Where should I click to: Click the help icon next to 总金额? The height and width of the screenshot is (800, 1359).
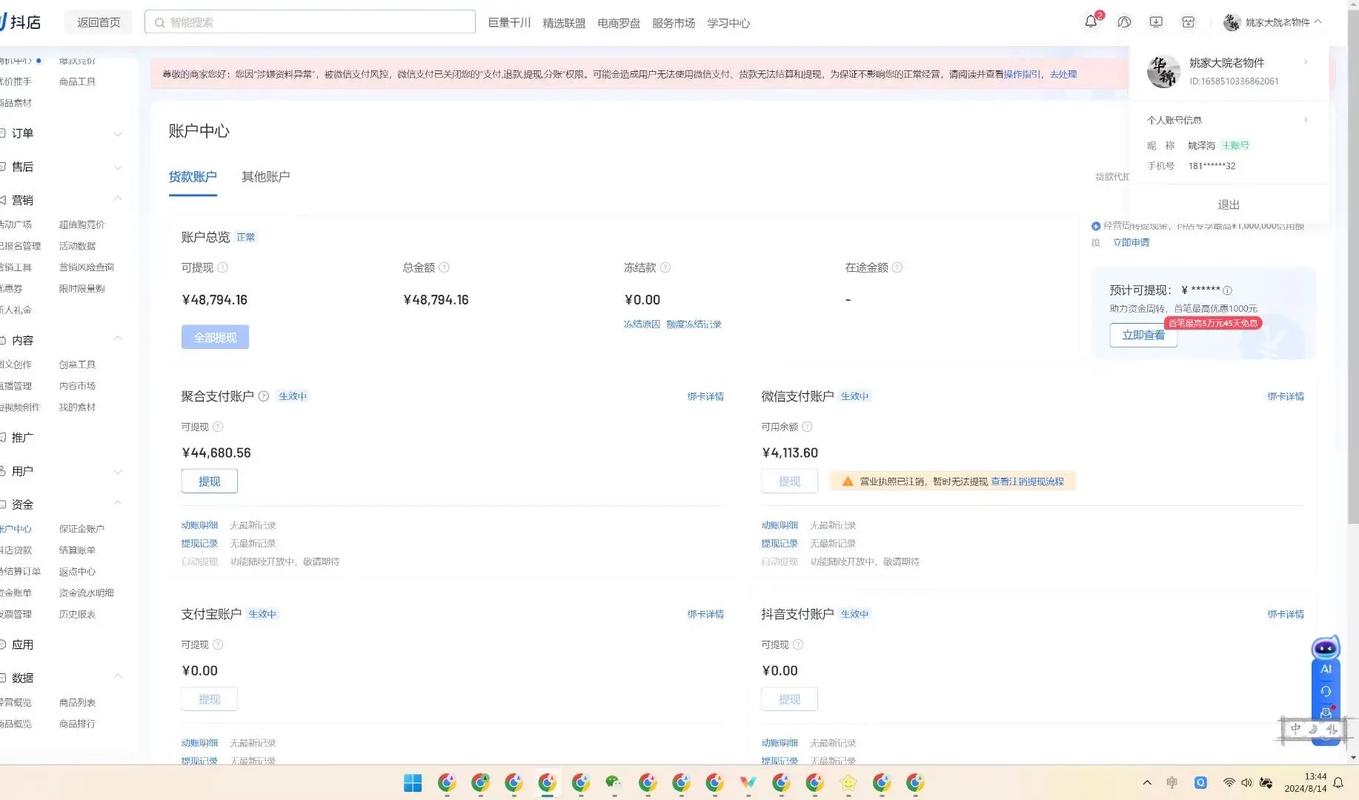(444, 268)
